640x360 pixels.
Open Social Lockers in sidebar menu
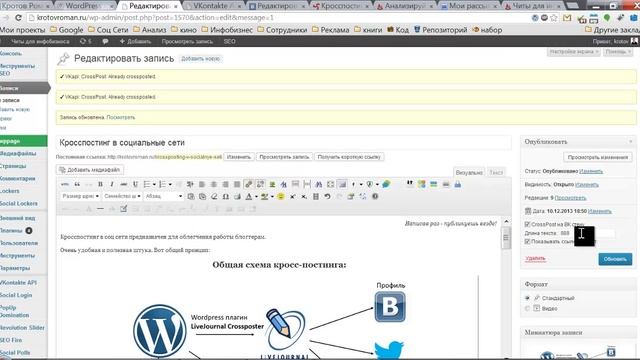19,203
